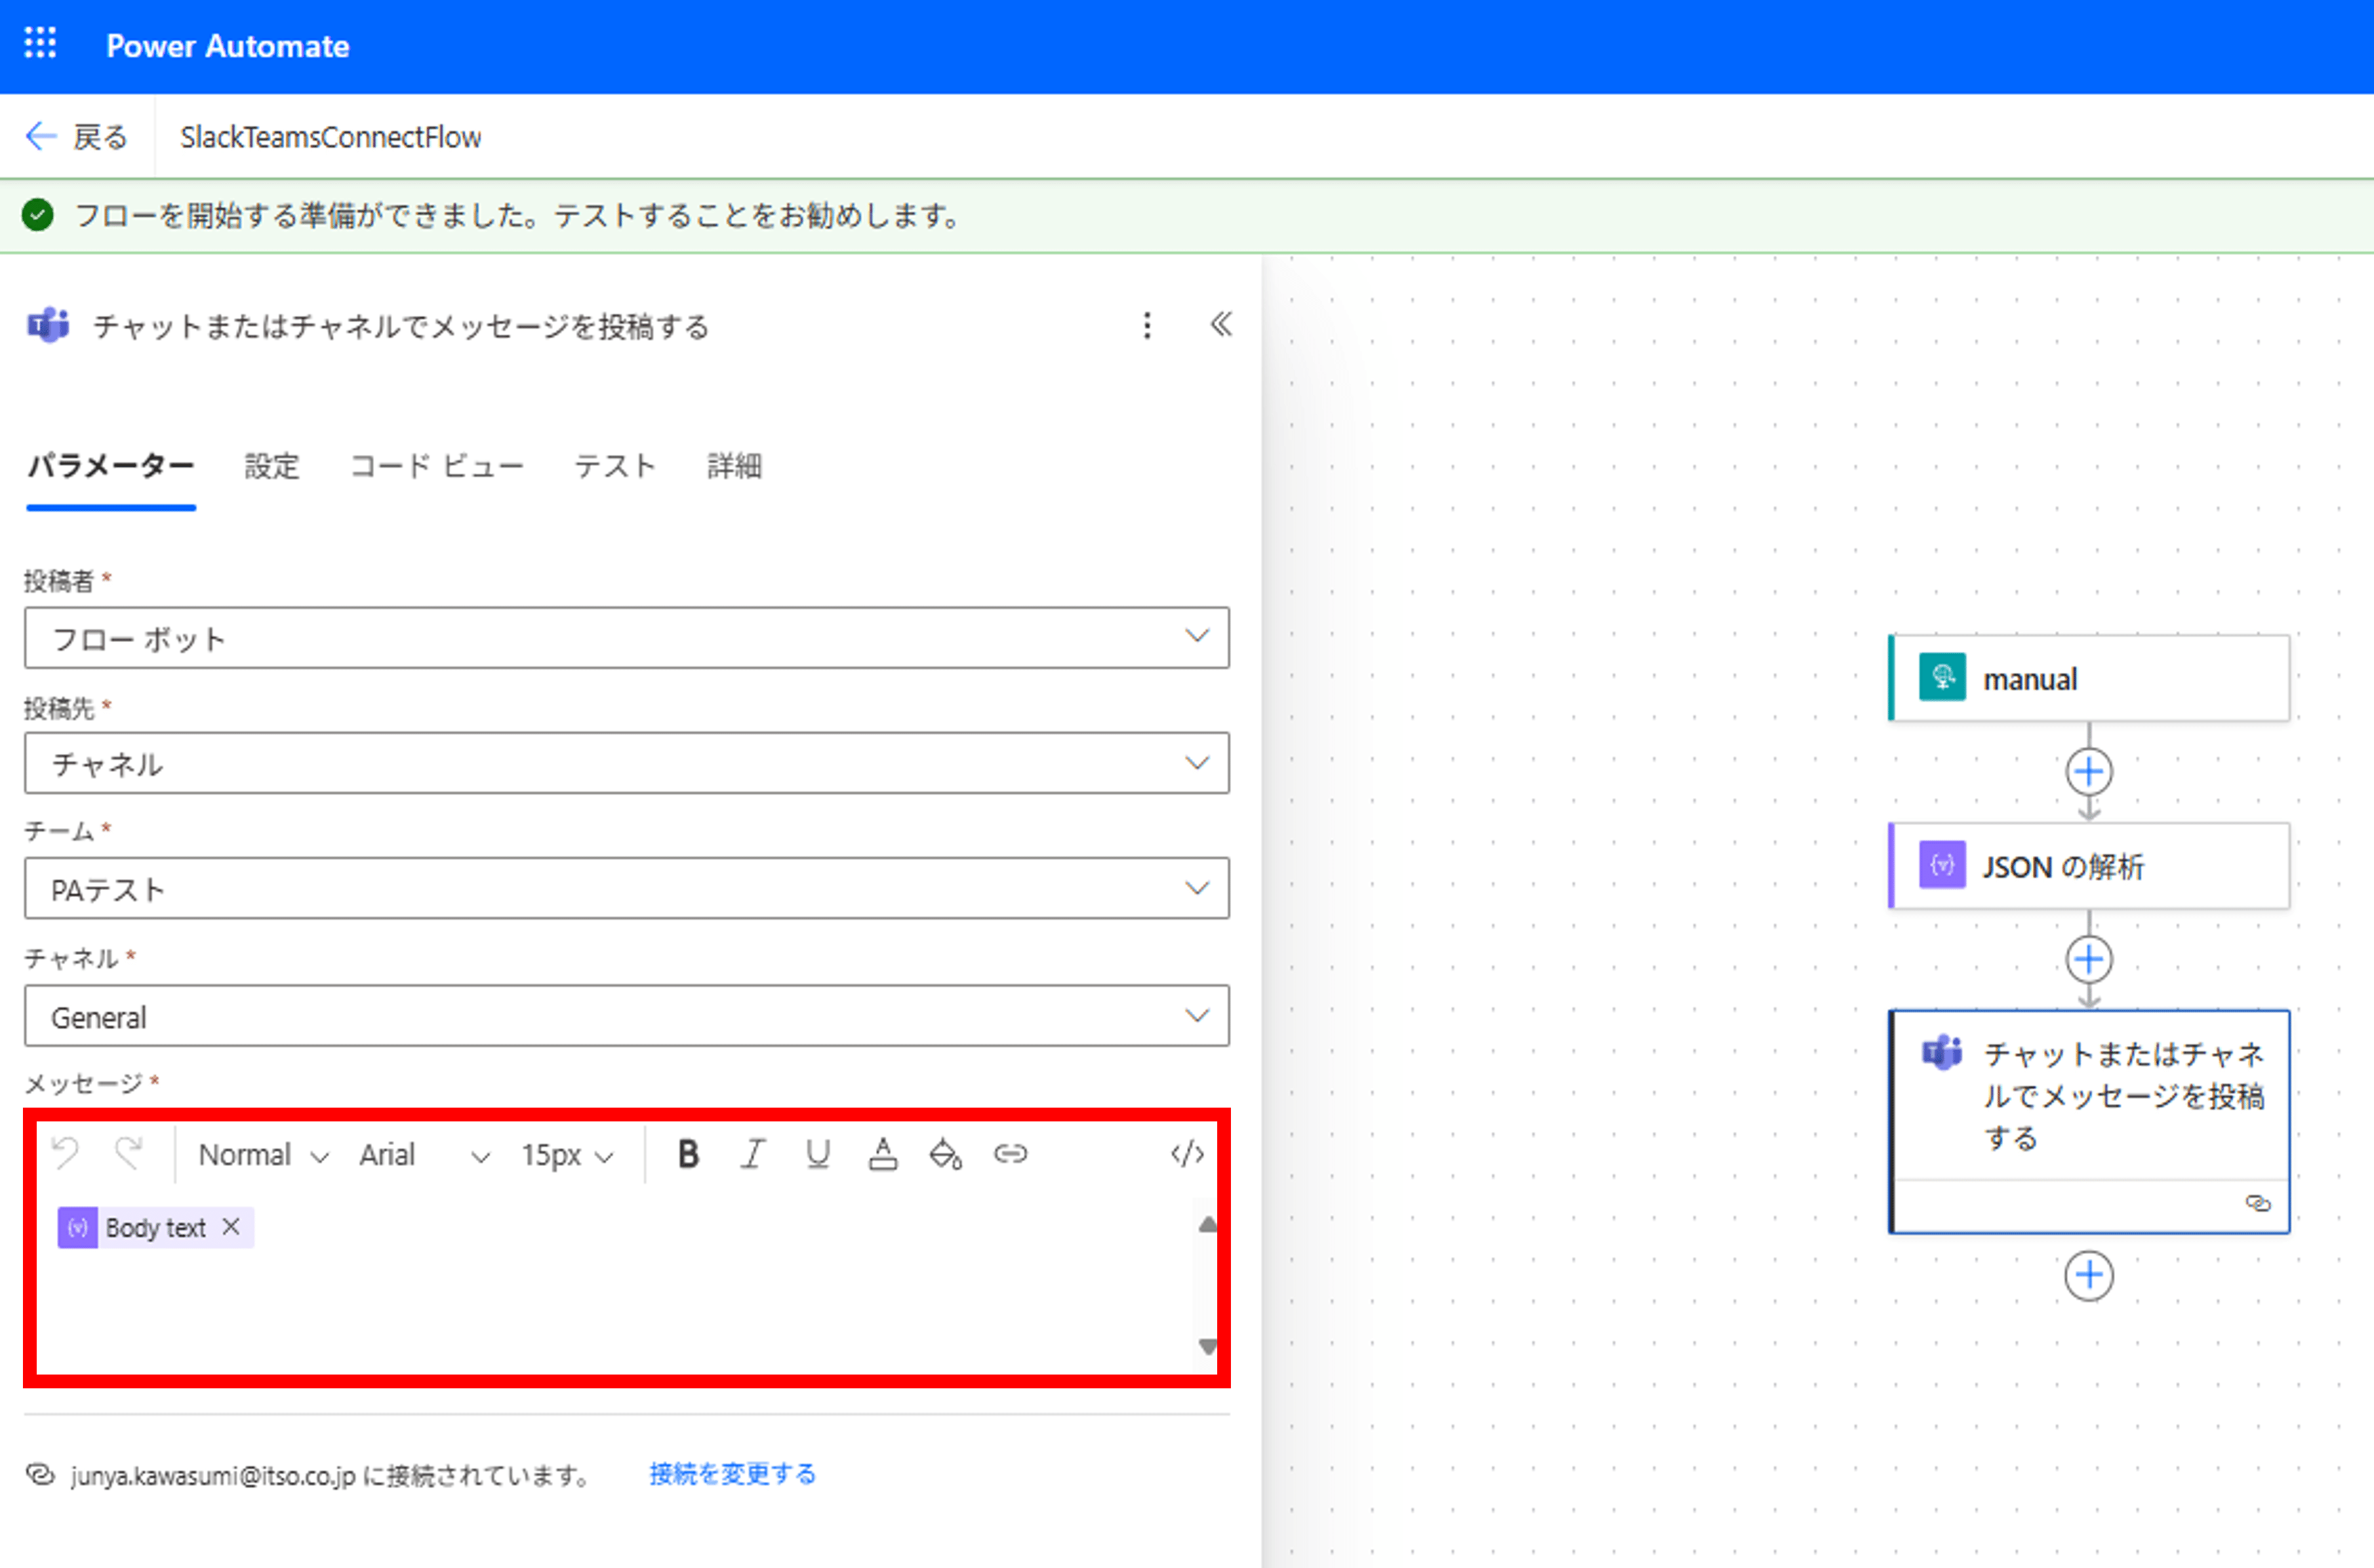Click the bold formatting icon

point(687,1154)
